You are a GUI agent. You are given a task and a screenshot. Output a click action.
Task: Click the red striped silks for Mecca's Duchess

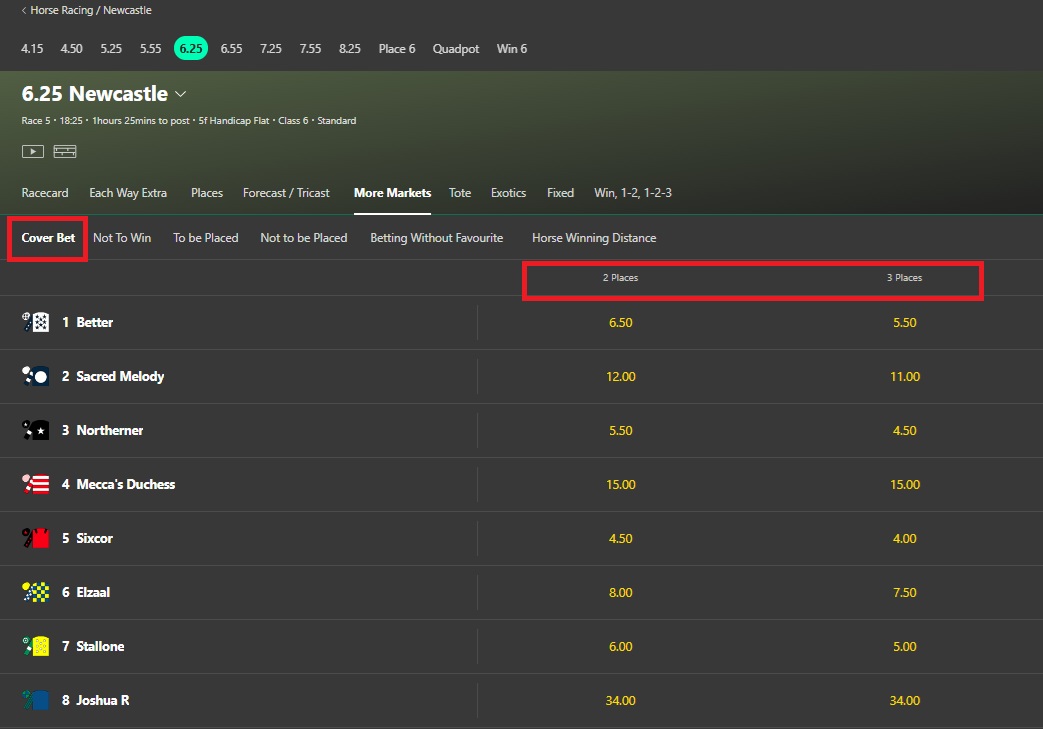36,484
